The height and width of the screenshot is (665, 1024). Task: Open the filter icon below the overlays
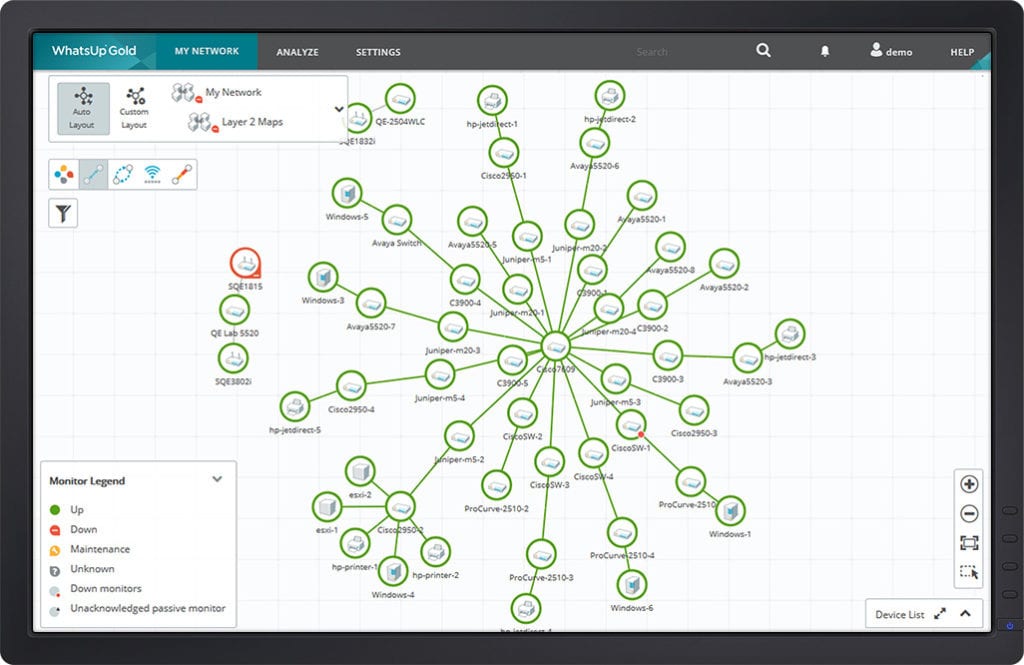point(63,212)
